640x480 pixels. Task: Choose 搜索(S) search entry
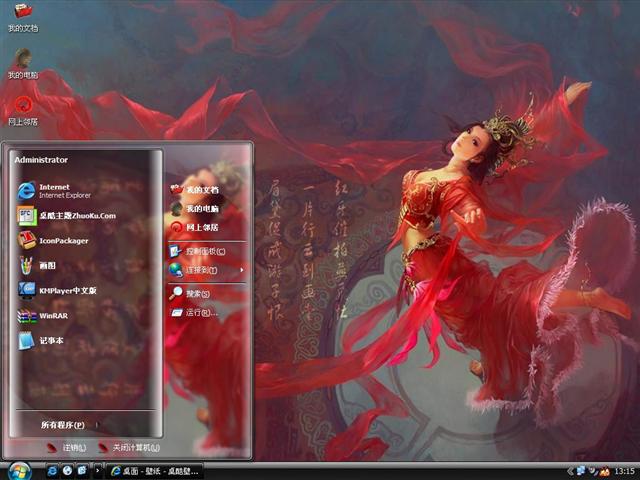190,293
